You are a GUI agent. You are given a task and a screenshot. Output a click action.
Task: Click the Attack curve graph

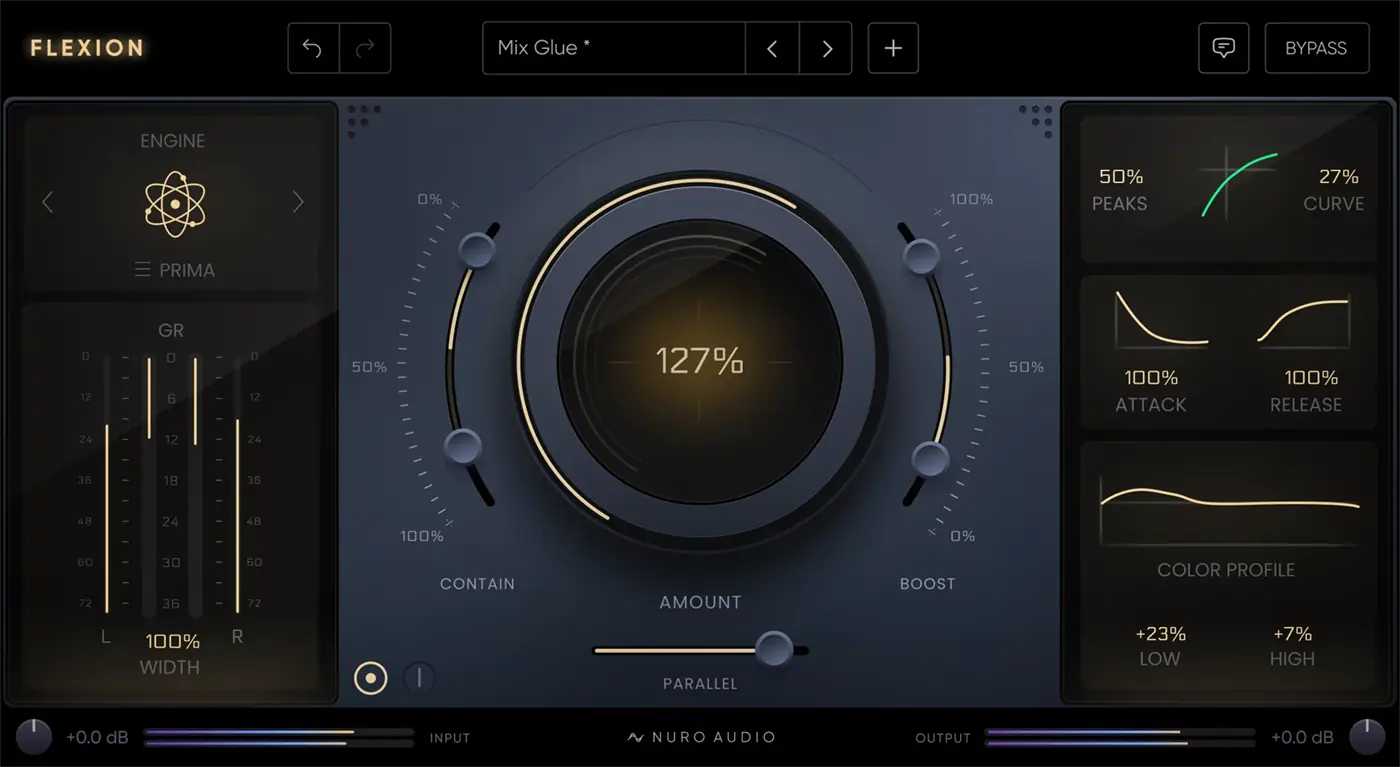click(1162, 319)
